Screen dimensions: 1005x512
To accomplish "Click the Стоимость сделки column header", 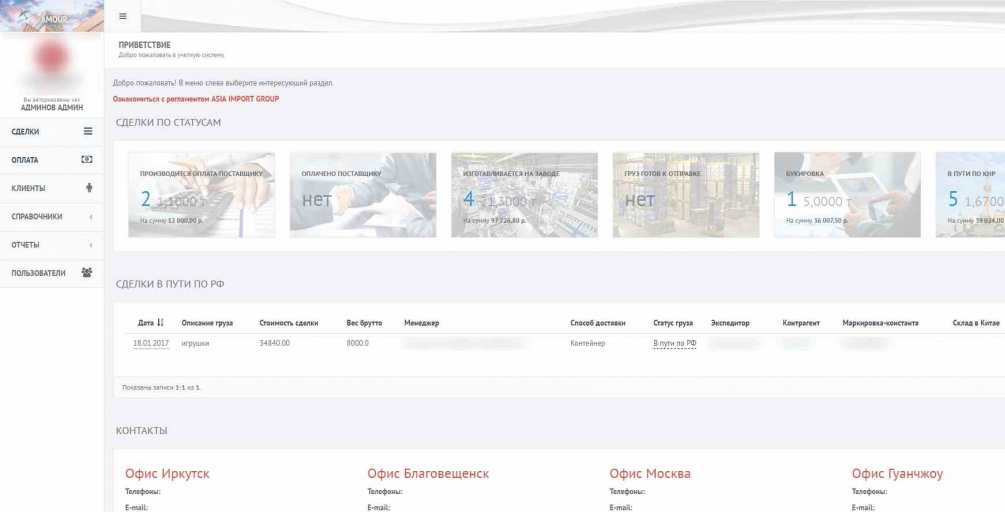I will pyautogui.click(x=288, y=323).
